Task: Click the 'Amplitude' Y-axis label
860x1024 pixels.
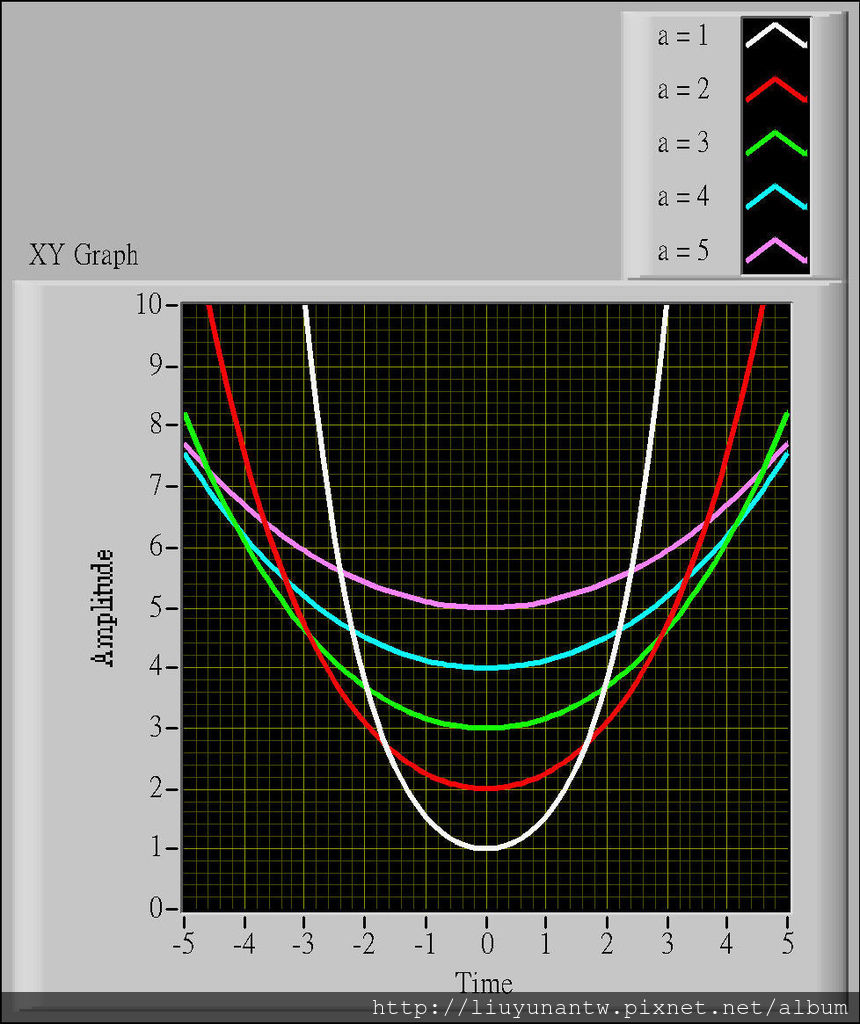Action: [103, 607]
